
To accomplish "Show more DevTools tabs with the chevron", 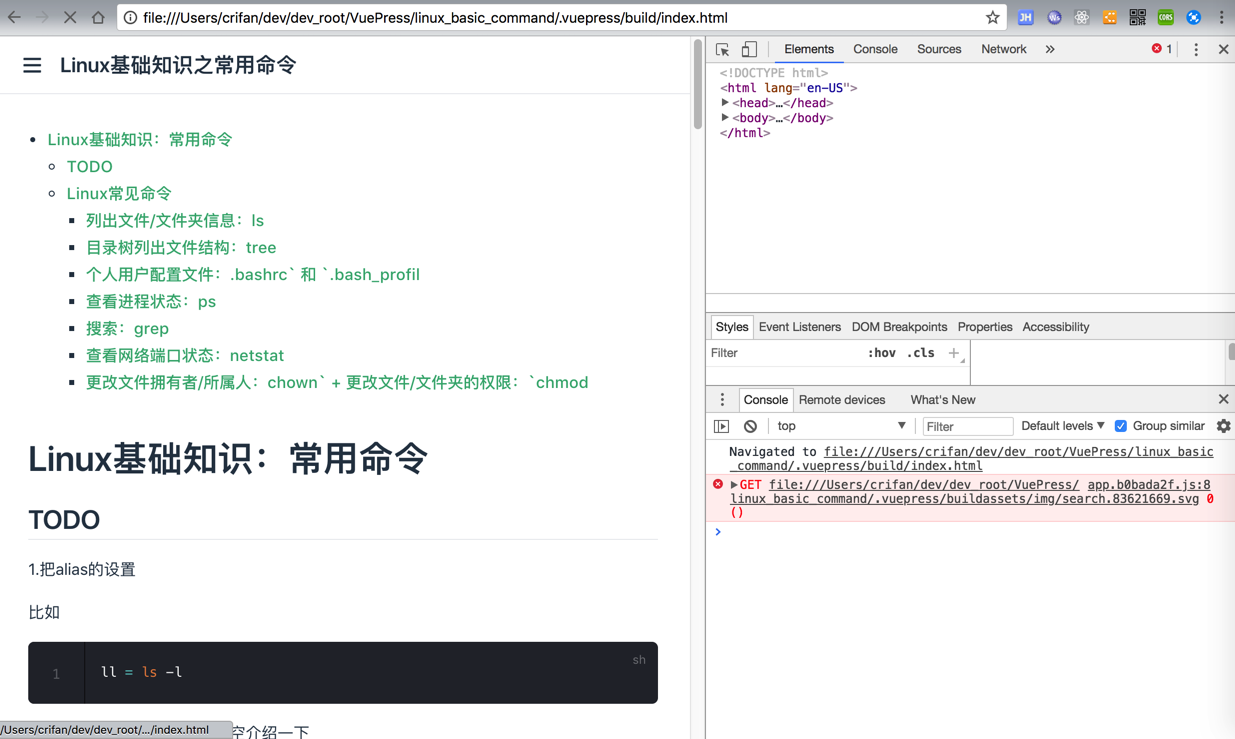I will pyautogui.click(x=1050, y=49).
